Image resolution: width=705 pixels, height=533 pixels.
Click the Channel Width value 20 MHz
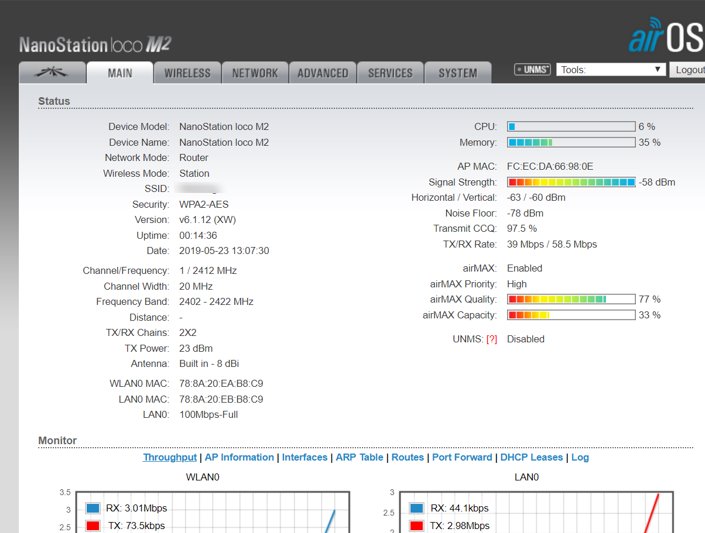click(196, 287)
